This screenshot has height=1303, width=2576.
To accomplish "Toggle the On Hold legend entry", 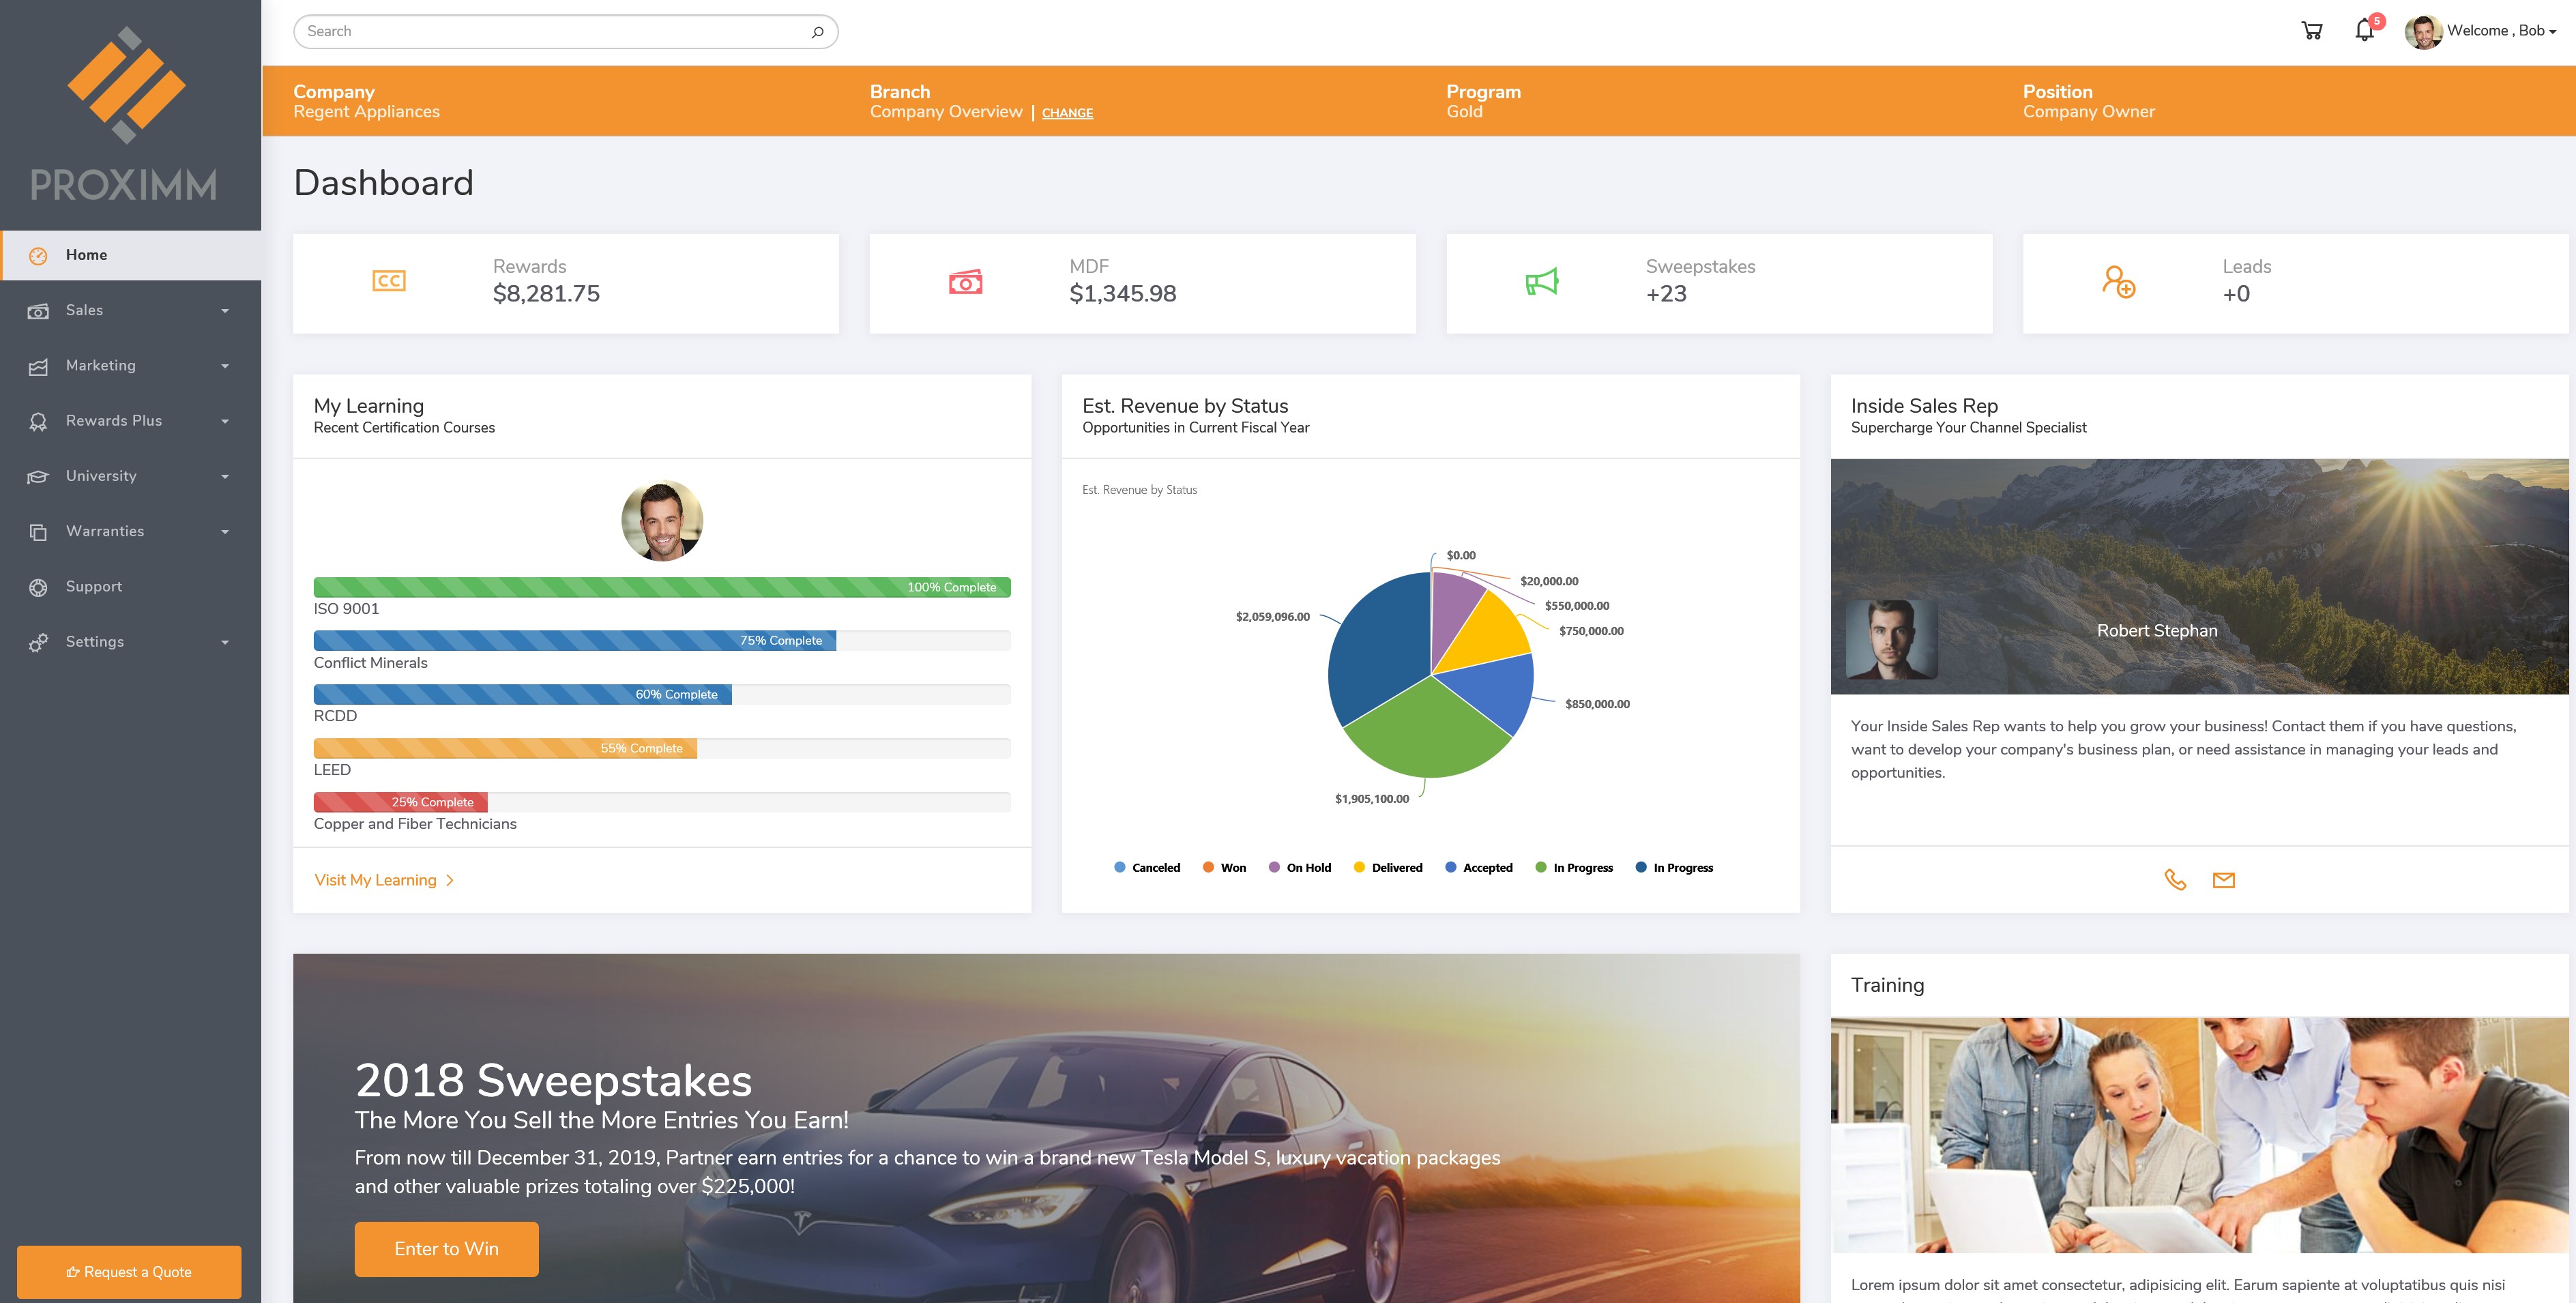I will pos(1299,868).
